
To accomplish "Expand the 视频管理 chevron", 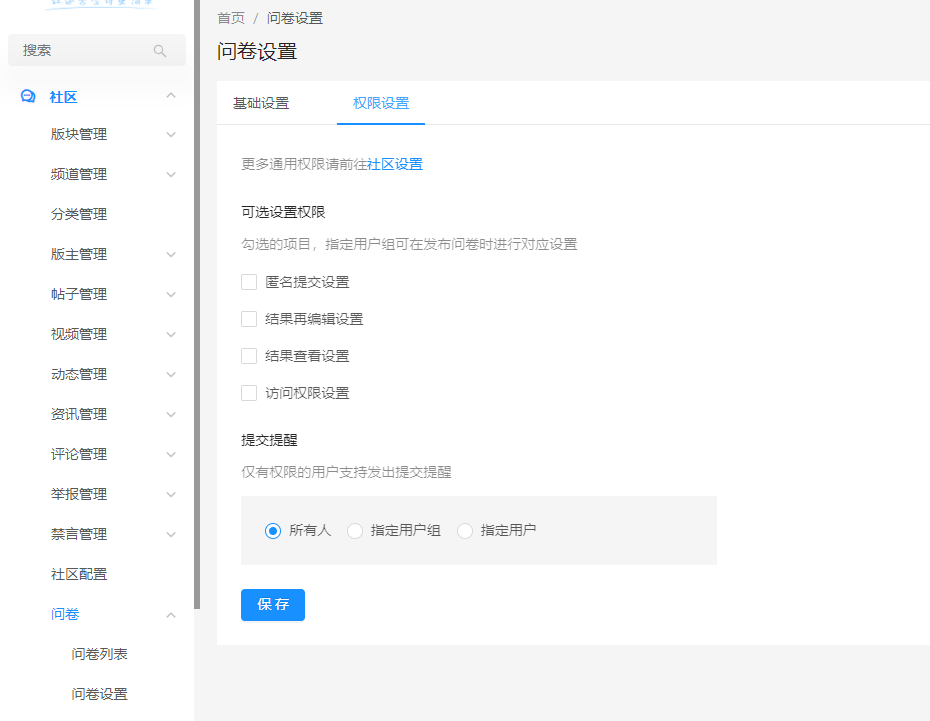I will [x=171, y=334].
